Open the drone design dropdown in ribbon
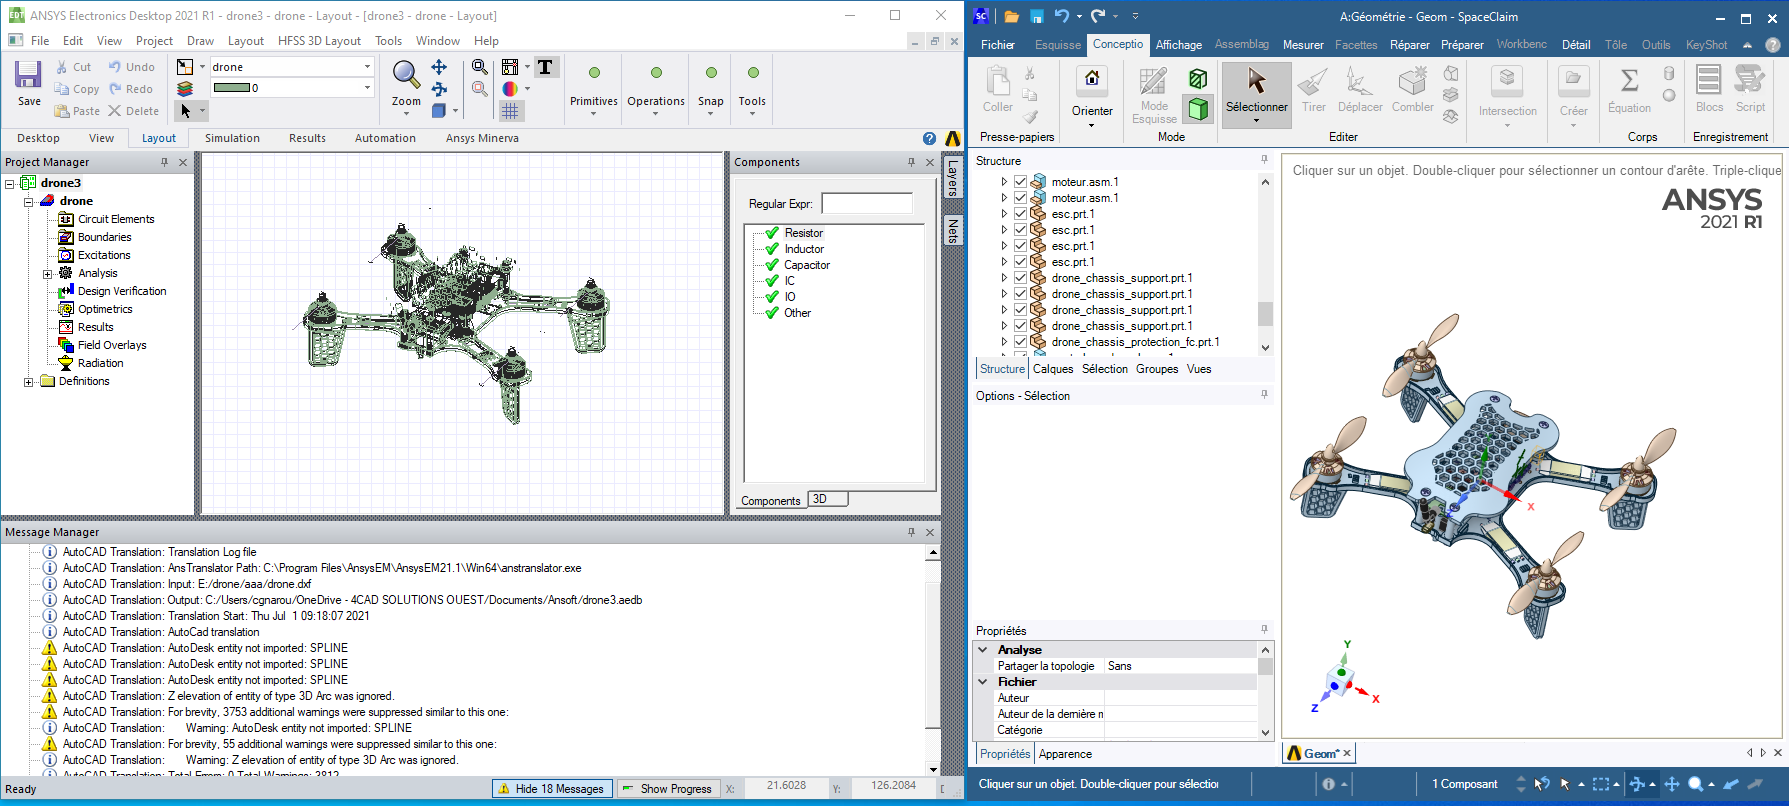The image size is (1789, 806). click(367, 67)
